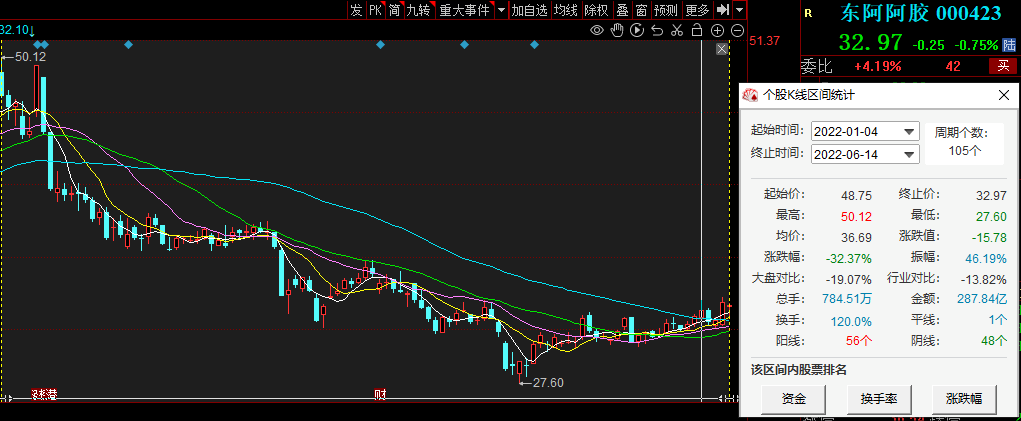1021x421 pixels.
Task: Click the 涨跌幅 ranking button
Action: tap(964, 399)
